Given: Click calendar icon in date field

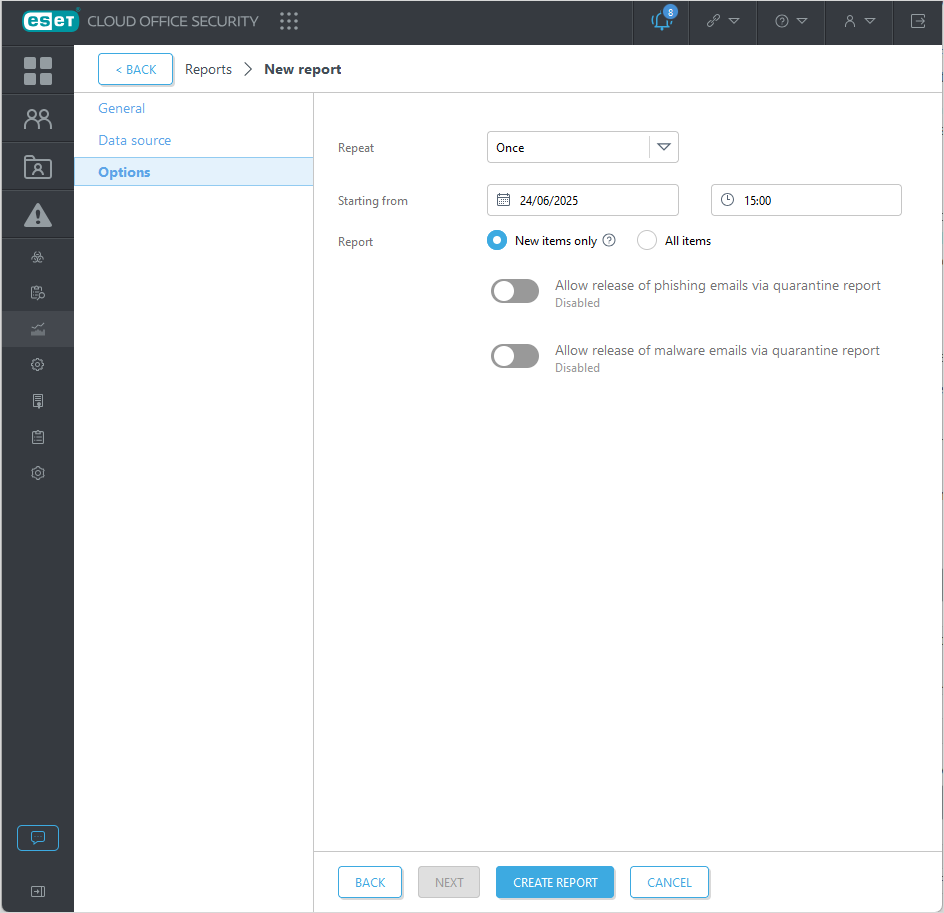Looking at the screenshot, I should tap(503, 200).
